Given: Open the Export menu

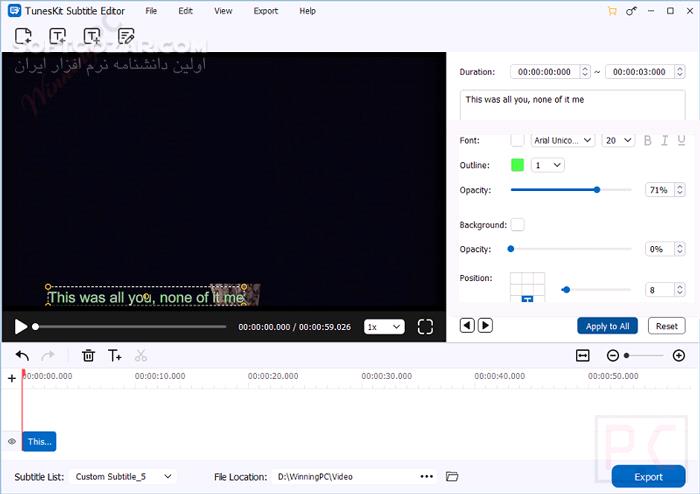Looking at the screenshot, I should 266,11.
